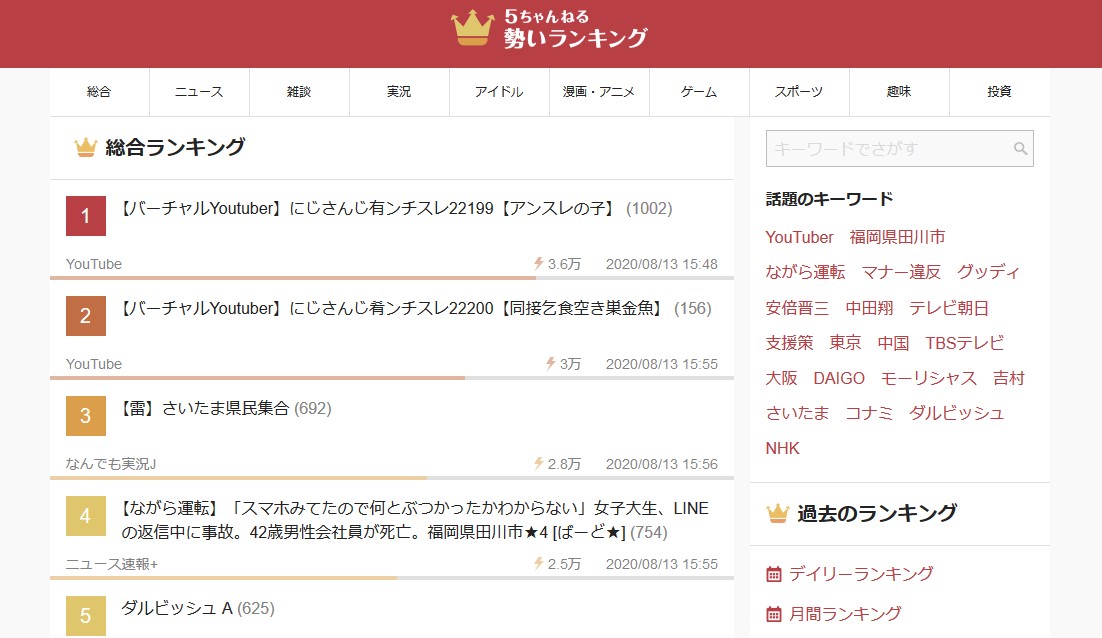The image size is (1102, 638).
Task: Click the lightning icon next to 2.5万
Action: [x=538, y=564]
